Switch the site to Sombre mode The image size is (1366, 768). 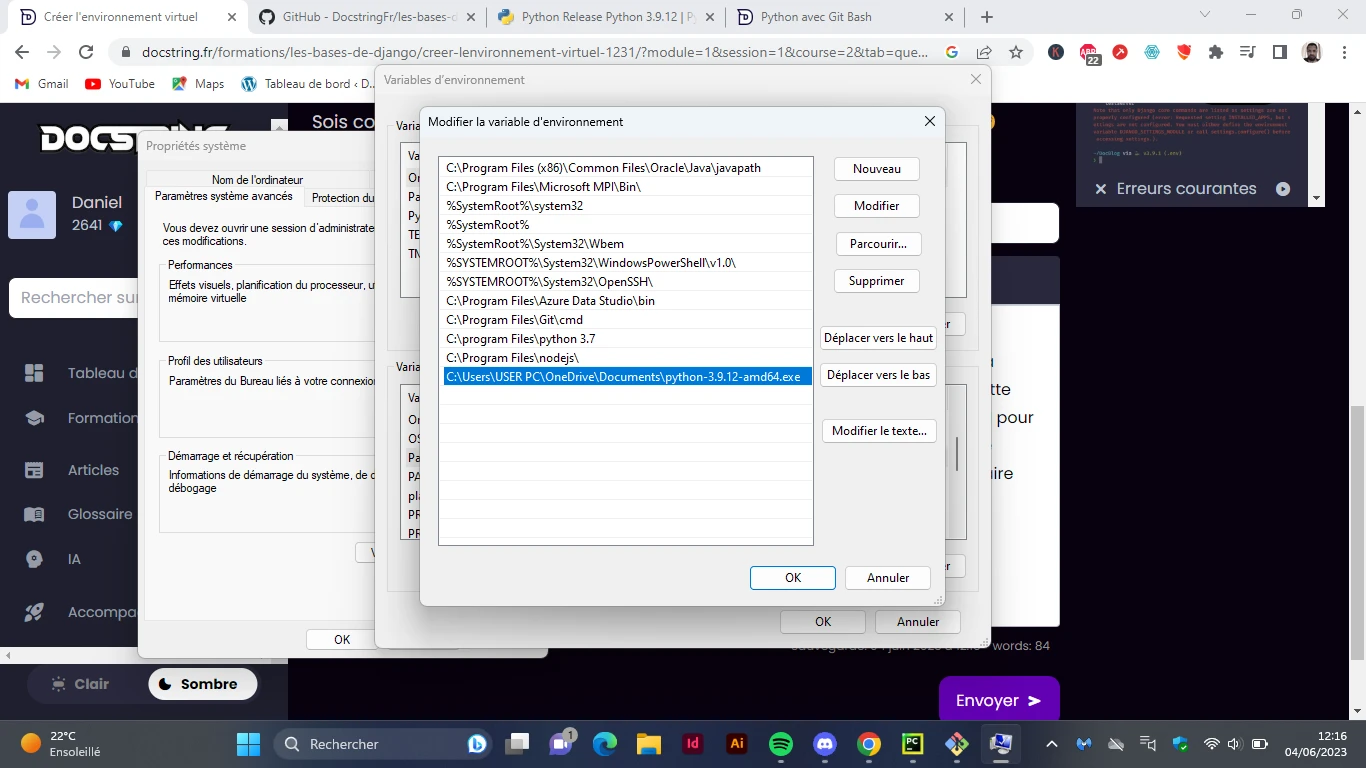click(x=203, y=684)
